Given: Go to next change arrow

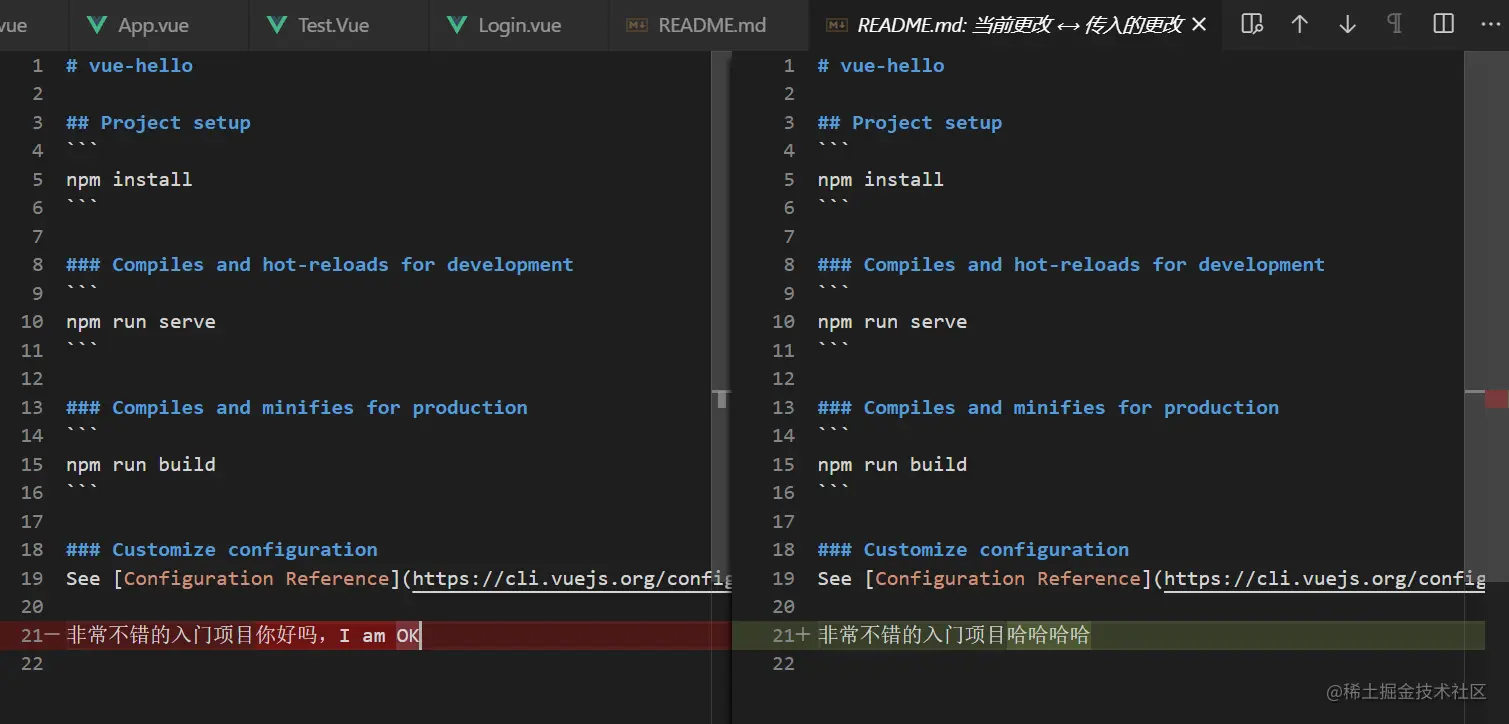Looking at the screenshot, I should click(x=1347, y=24).
